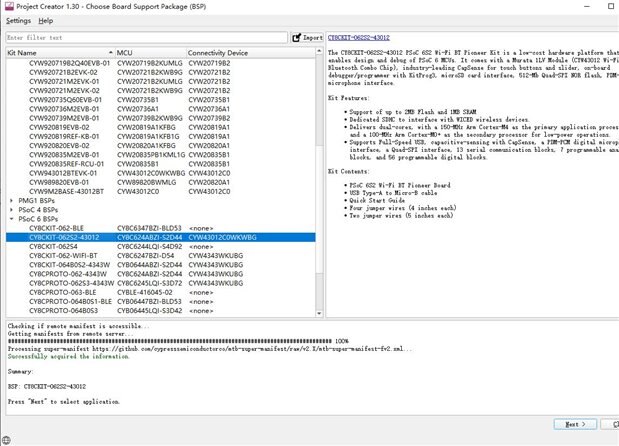Click the CY8C6347BZI-BLD53 MCU cell
Screen dimensions: 619x446
[149, 228]
